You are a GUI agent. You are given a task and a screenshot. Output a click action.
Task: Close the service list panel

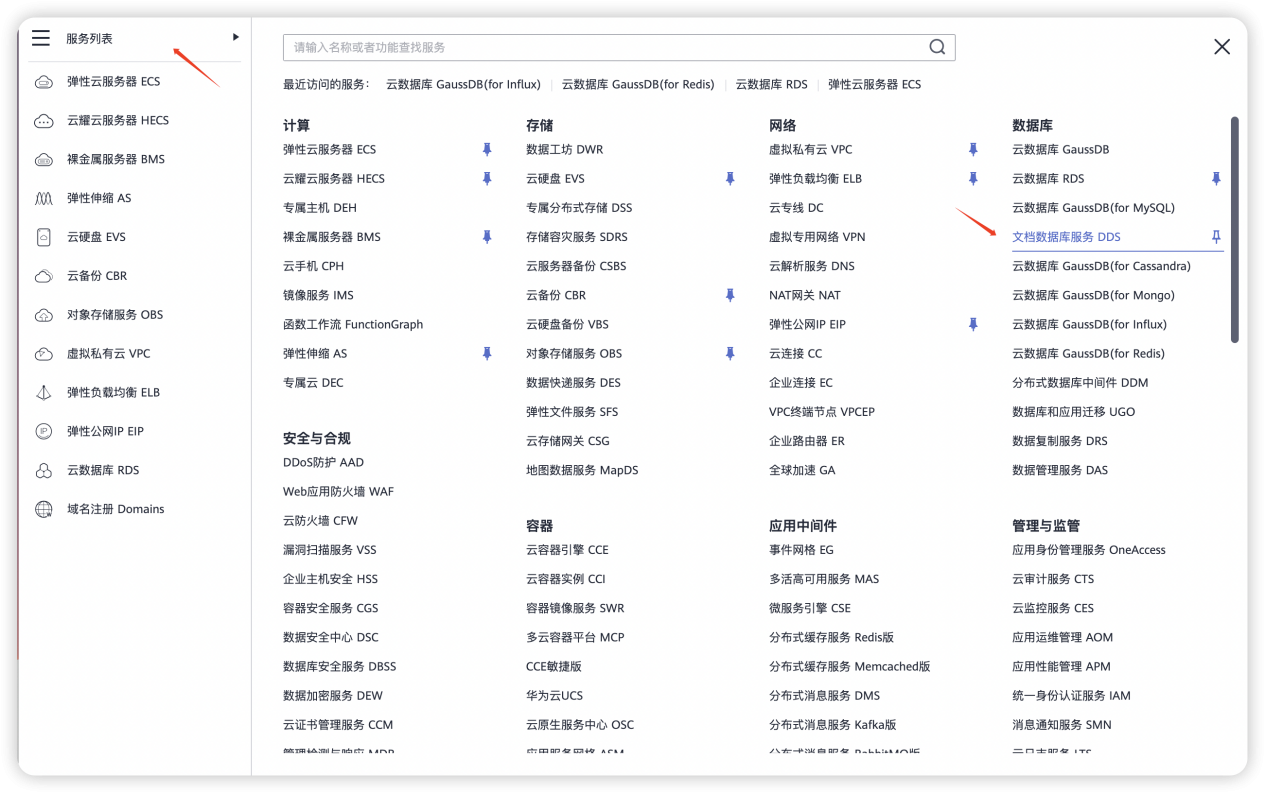tap(1222, 47)
